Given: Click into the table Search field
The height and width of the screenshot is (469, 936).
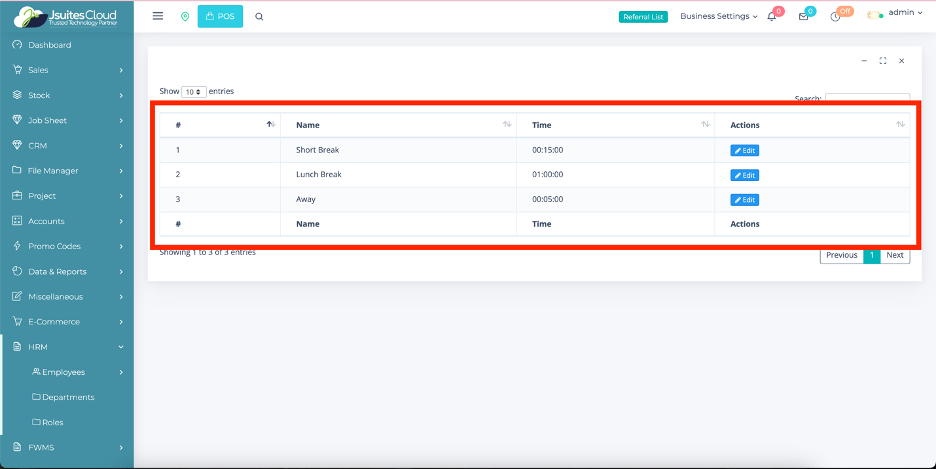Looking at the screenshot, I should coord(867,98).
